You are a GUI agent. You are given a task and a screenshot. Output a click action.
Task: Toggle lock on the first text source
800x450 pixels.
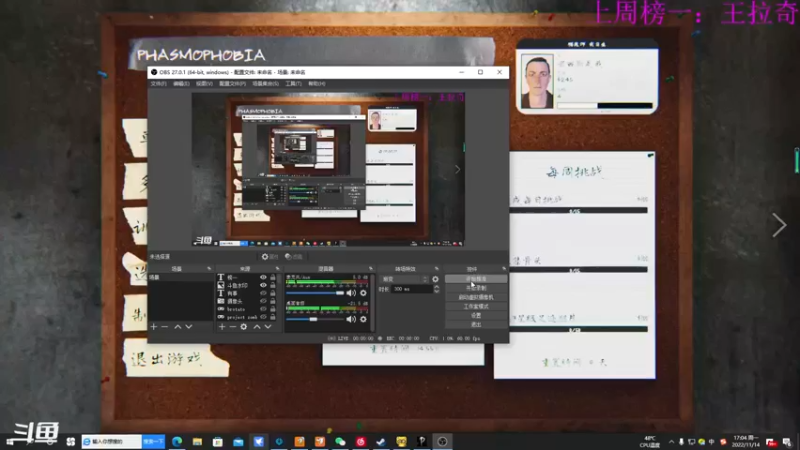(273, 278)
